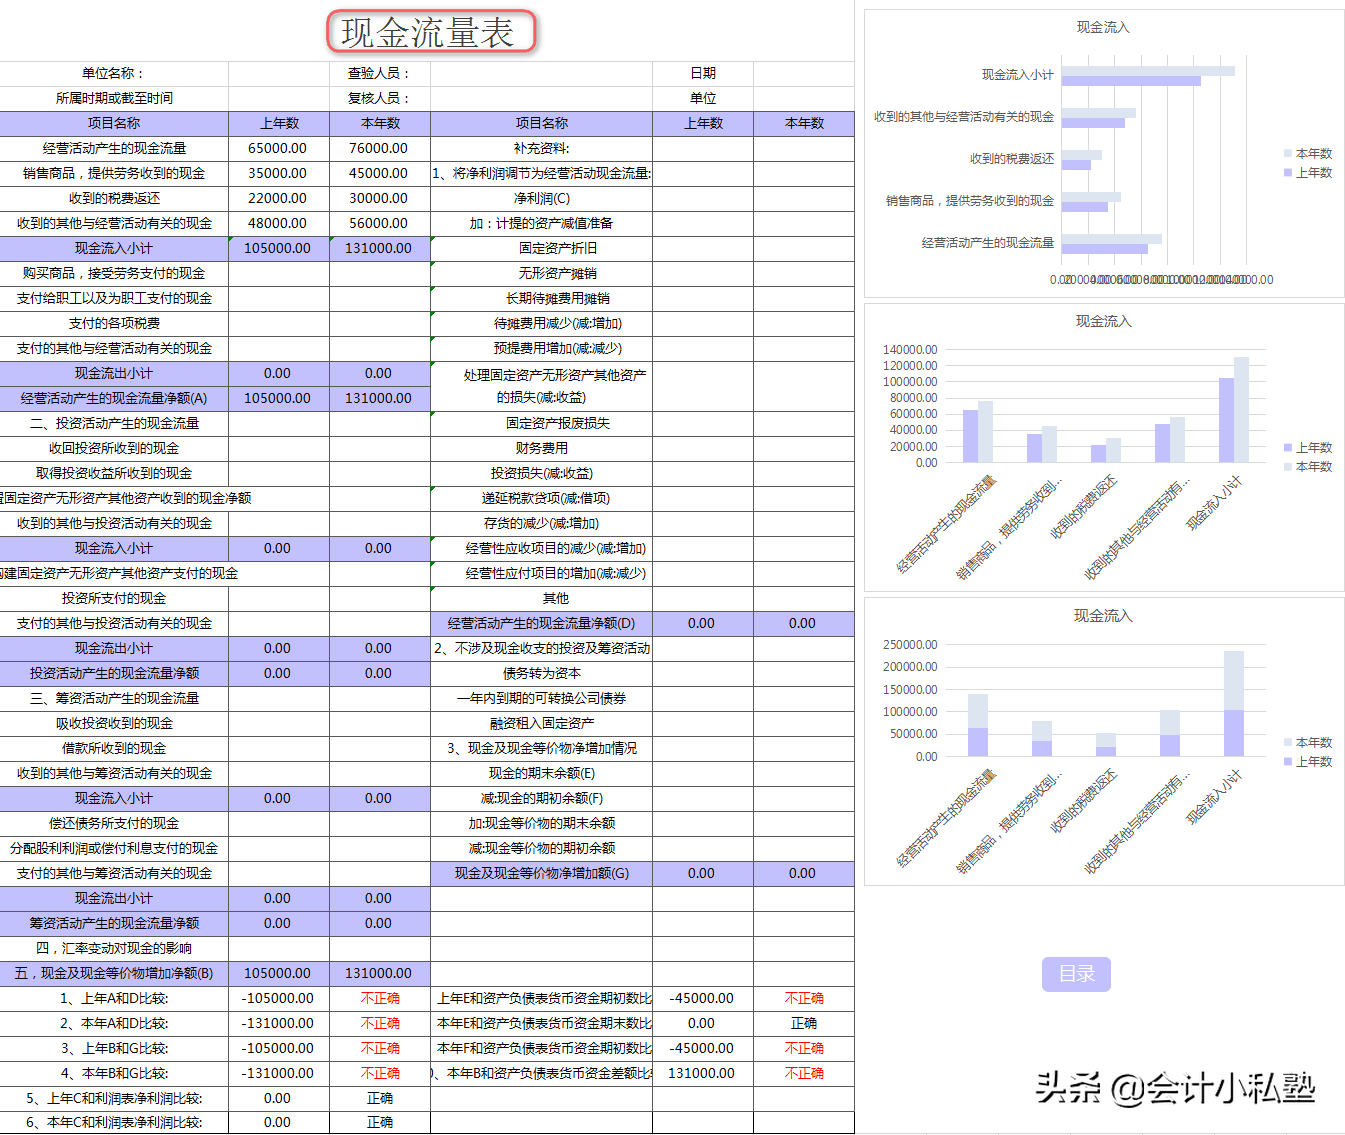1345x1135 pixels.
Task: Select the 支付的各项税费 cell
Action: pyautogui.click(x=114, y=323)
